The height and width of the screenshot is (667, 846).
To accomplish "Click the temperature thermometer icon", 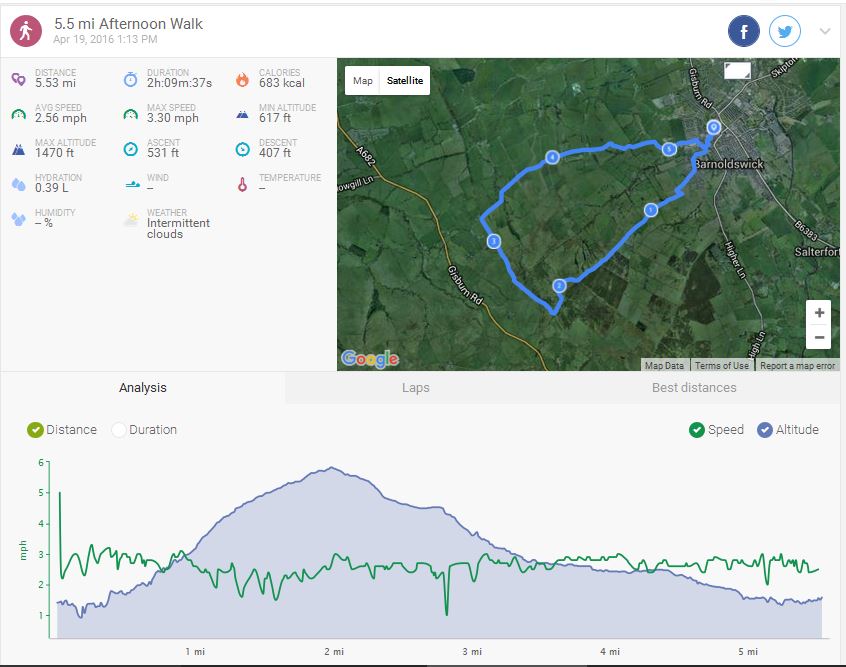I will coord(242,184).
